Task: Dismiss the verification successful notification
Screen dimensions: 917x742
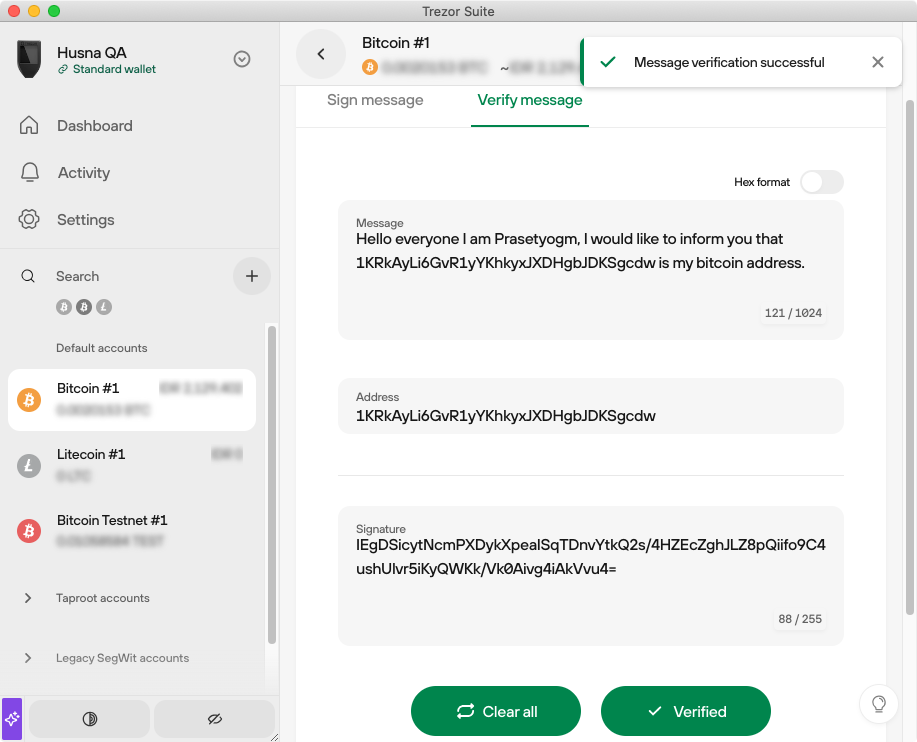Action: (x=877, y=62)
